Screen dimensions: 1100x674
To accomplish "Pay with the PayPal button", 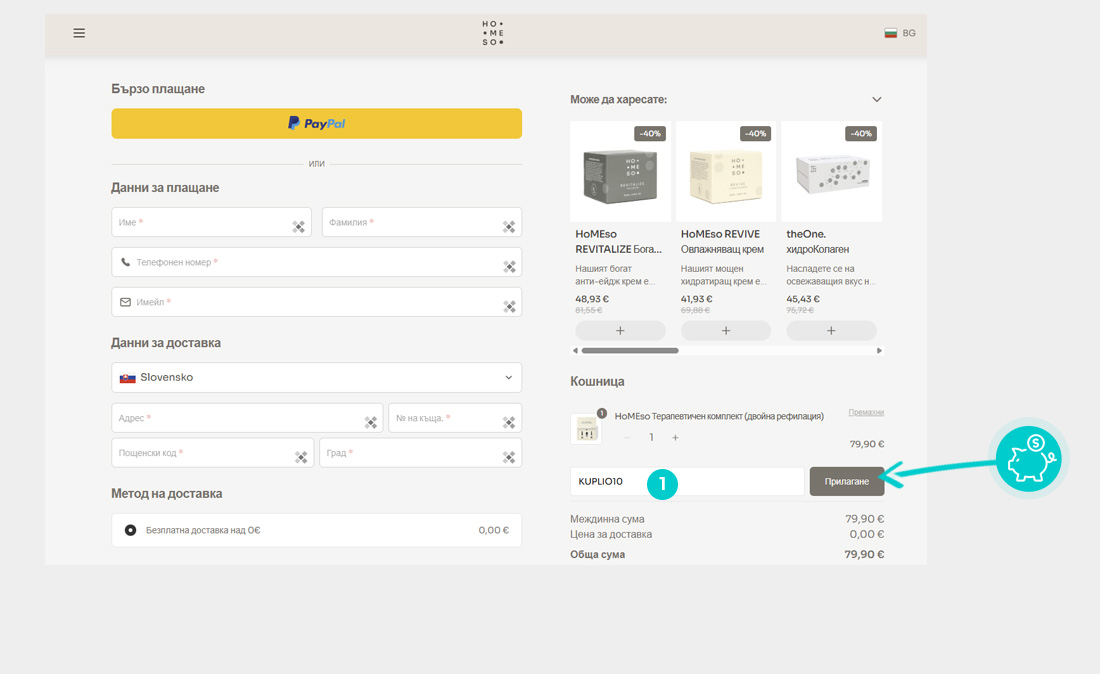I will coord(316,123).
